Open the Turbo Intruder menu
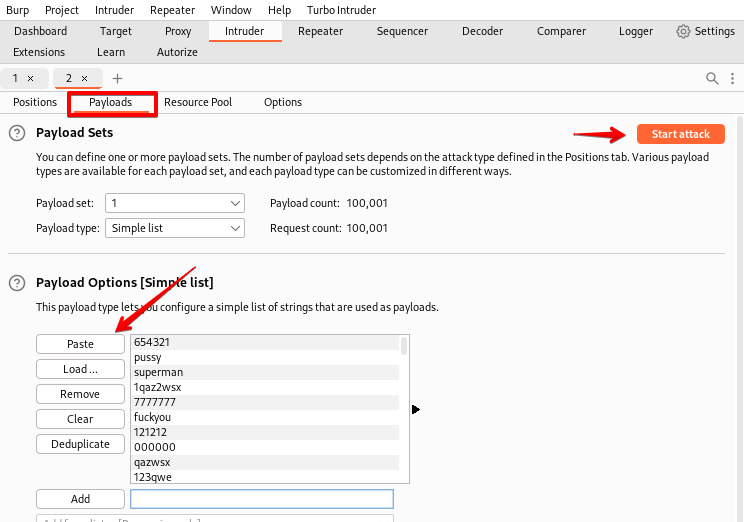744x522 pixels. 341,10
